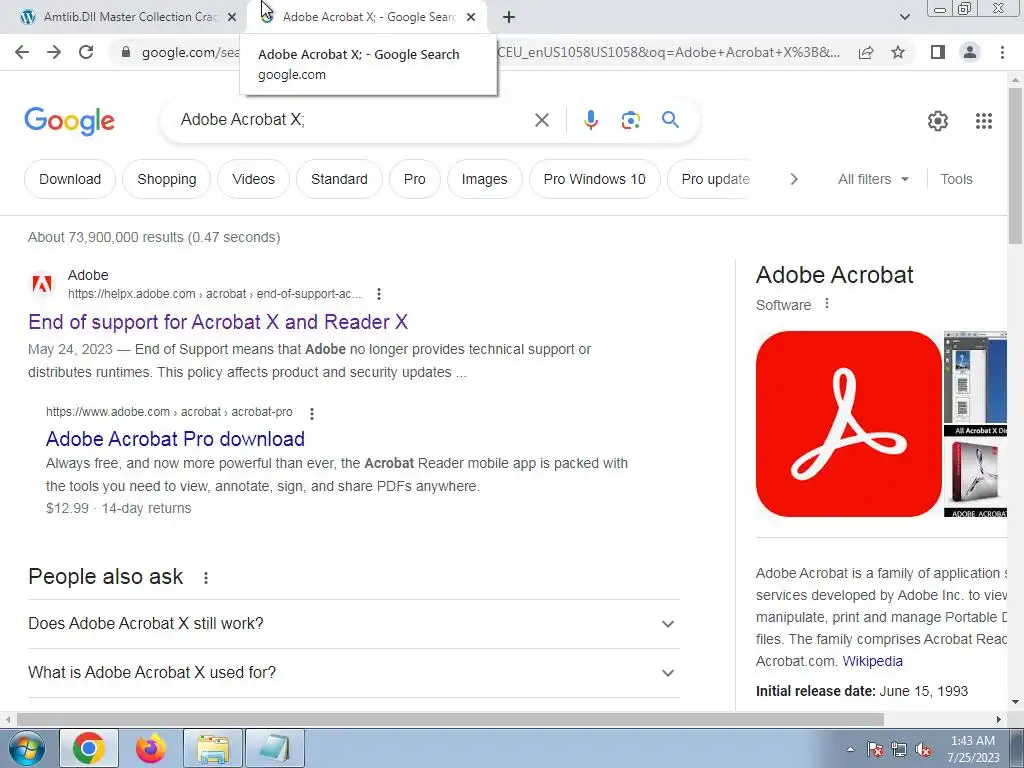Select the Download filter chip
Screen dimensions: 1024x768
70,179
